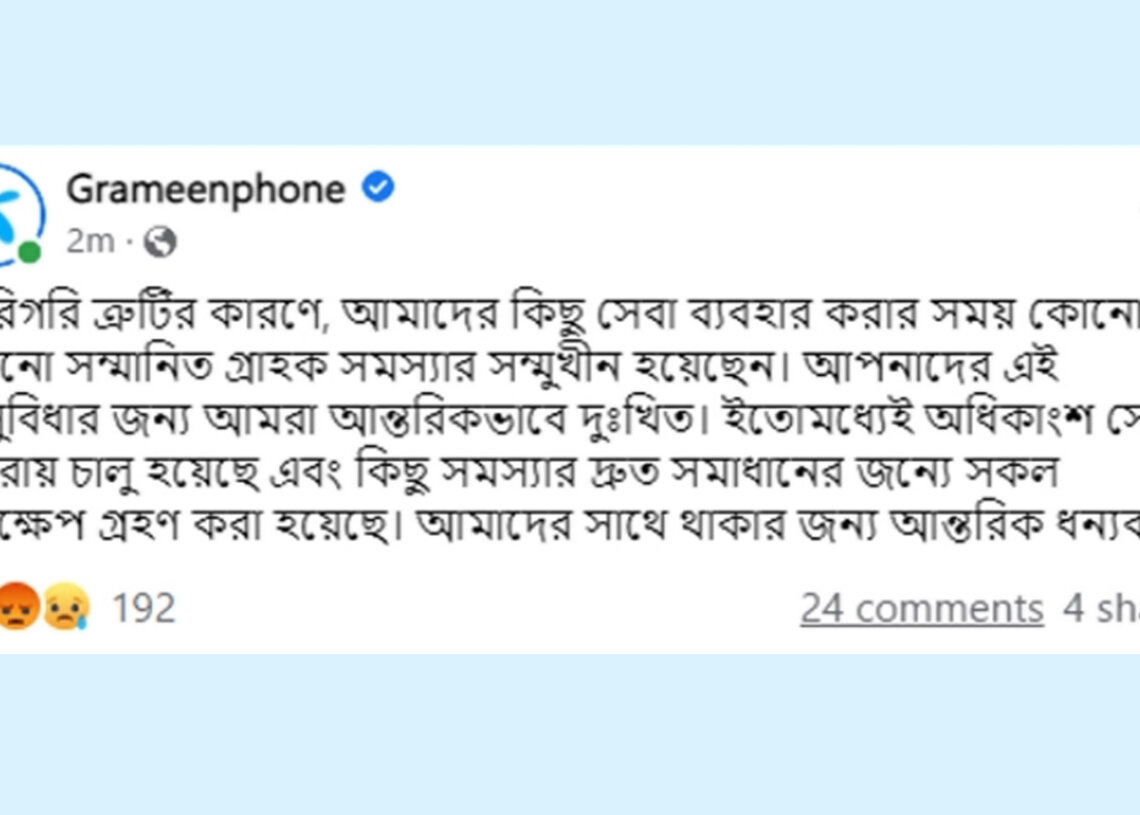The image size is (1140, 815).
Task: Click the "2m" post timestamp
Action: [90, 241]
